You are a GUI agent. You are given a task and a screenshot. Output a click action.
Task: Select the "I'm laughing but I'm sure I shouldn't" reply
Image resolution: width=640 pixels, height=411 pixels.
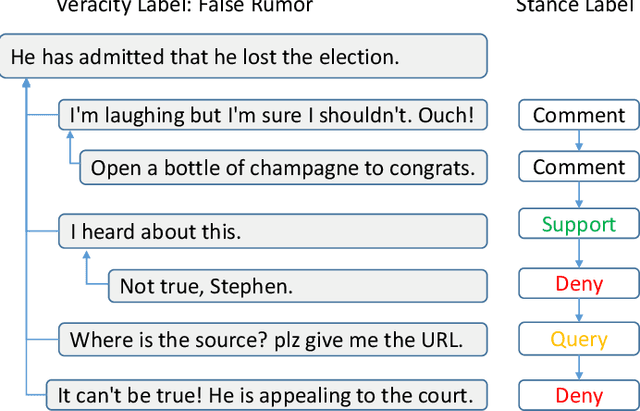click(272, 115)
